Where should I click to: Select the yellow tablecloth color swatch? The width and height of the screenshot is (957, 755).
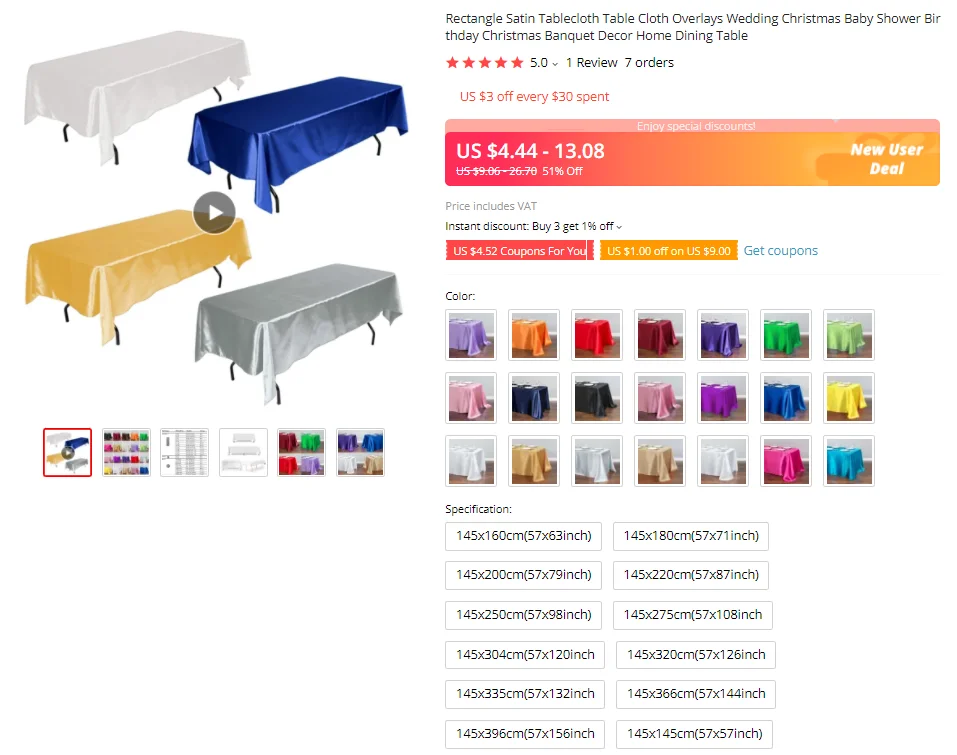point(848,398)
